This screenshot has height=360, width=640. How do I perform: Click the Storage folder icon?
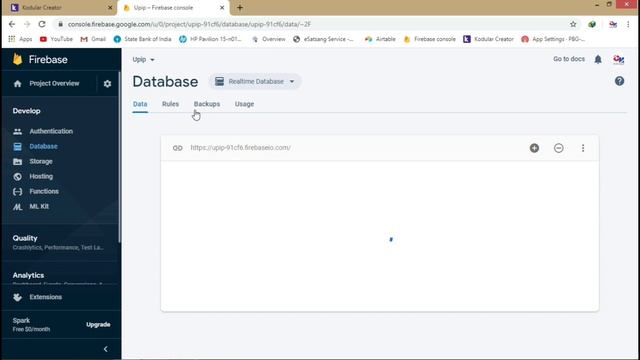[18, 162]
